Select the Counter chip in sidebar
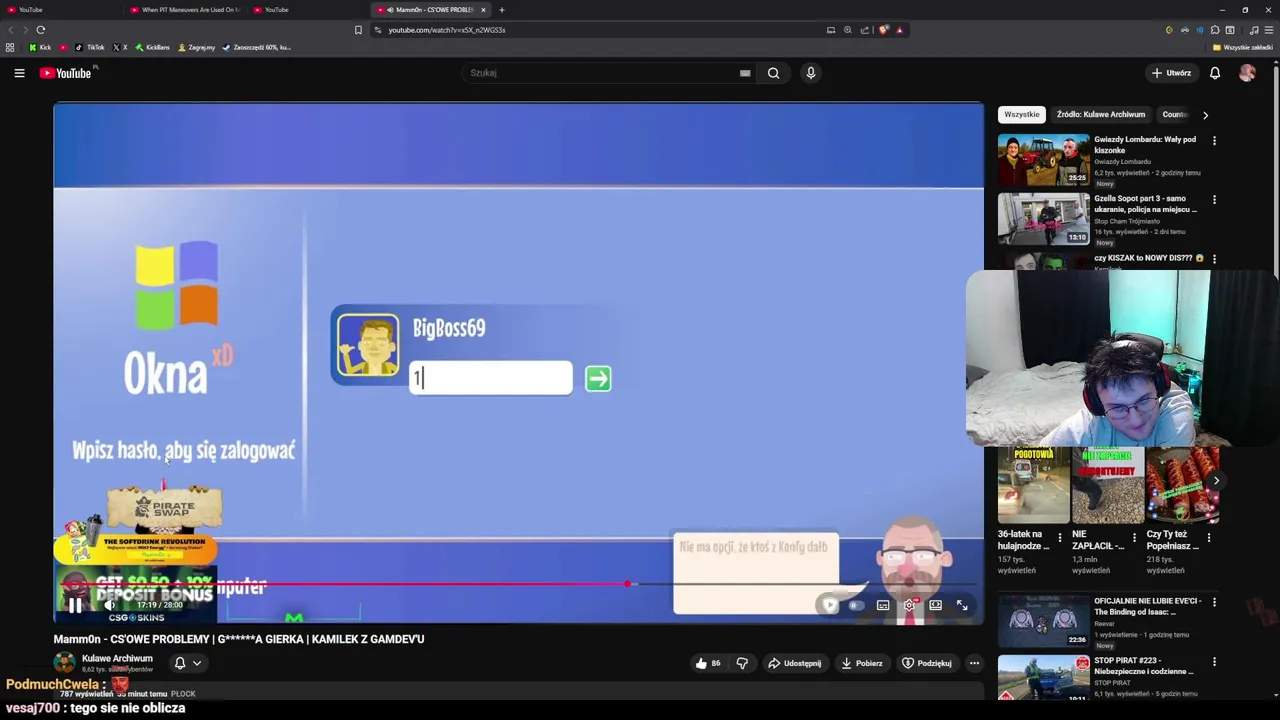The height and width of the screenshot is (720, 1280). 1175,115
